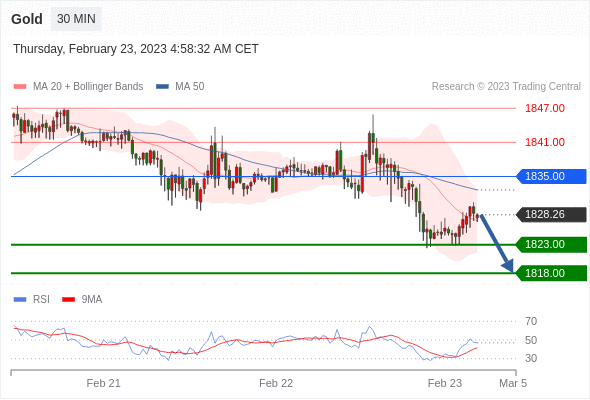Click the 1847.00 resistance label
Screen dimensions: 590x400
[x=545, y=108]
